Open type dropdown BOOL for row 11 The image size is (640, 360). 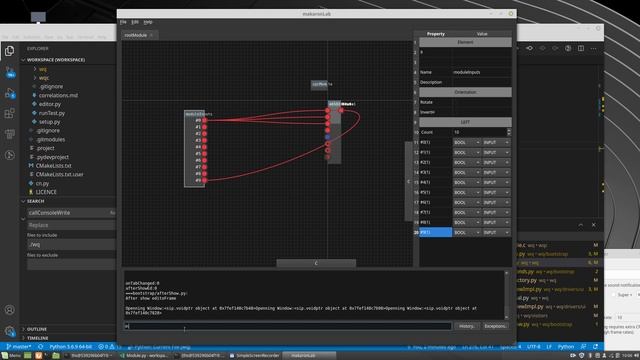[x=467, y=142]
